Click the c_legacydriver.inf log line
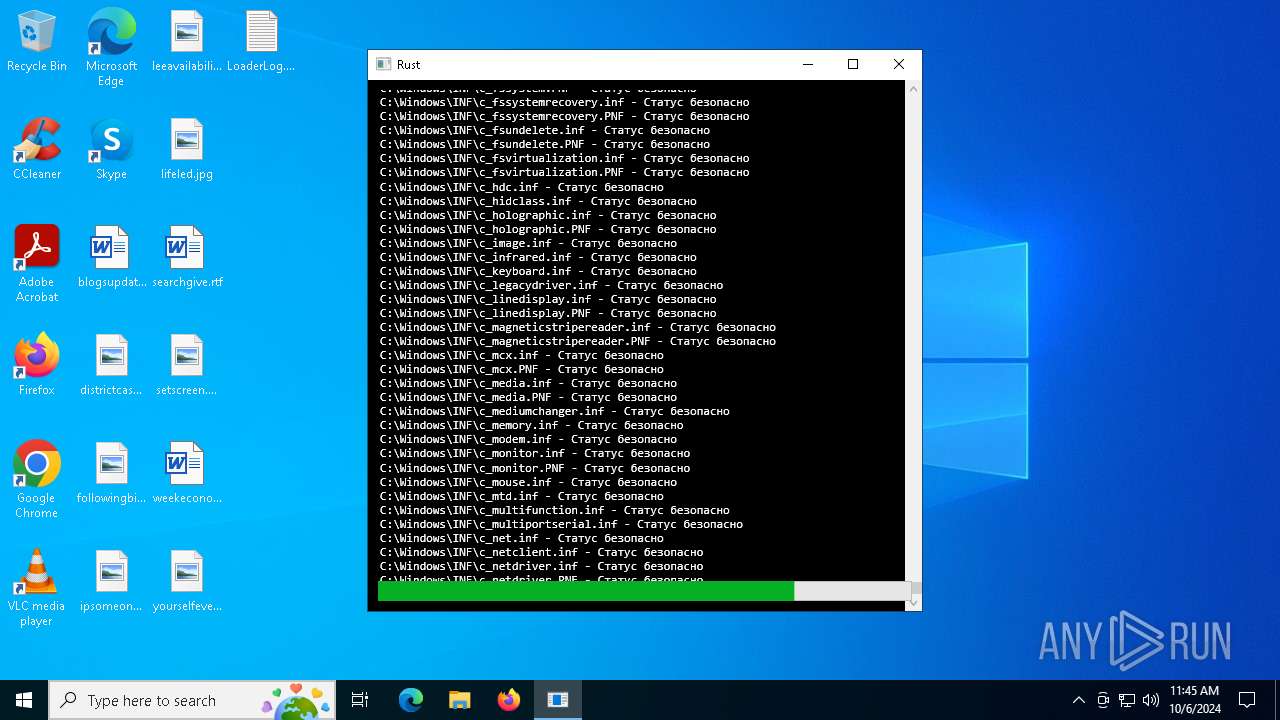Image resolution: width=1280 pixels, height=720 pixels. (551, 285)
